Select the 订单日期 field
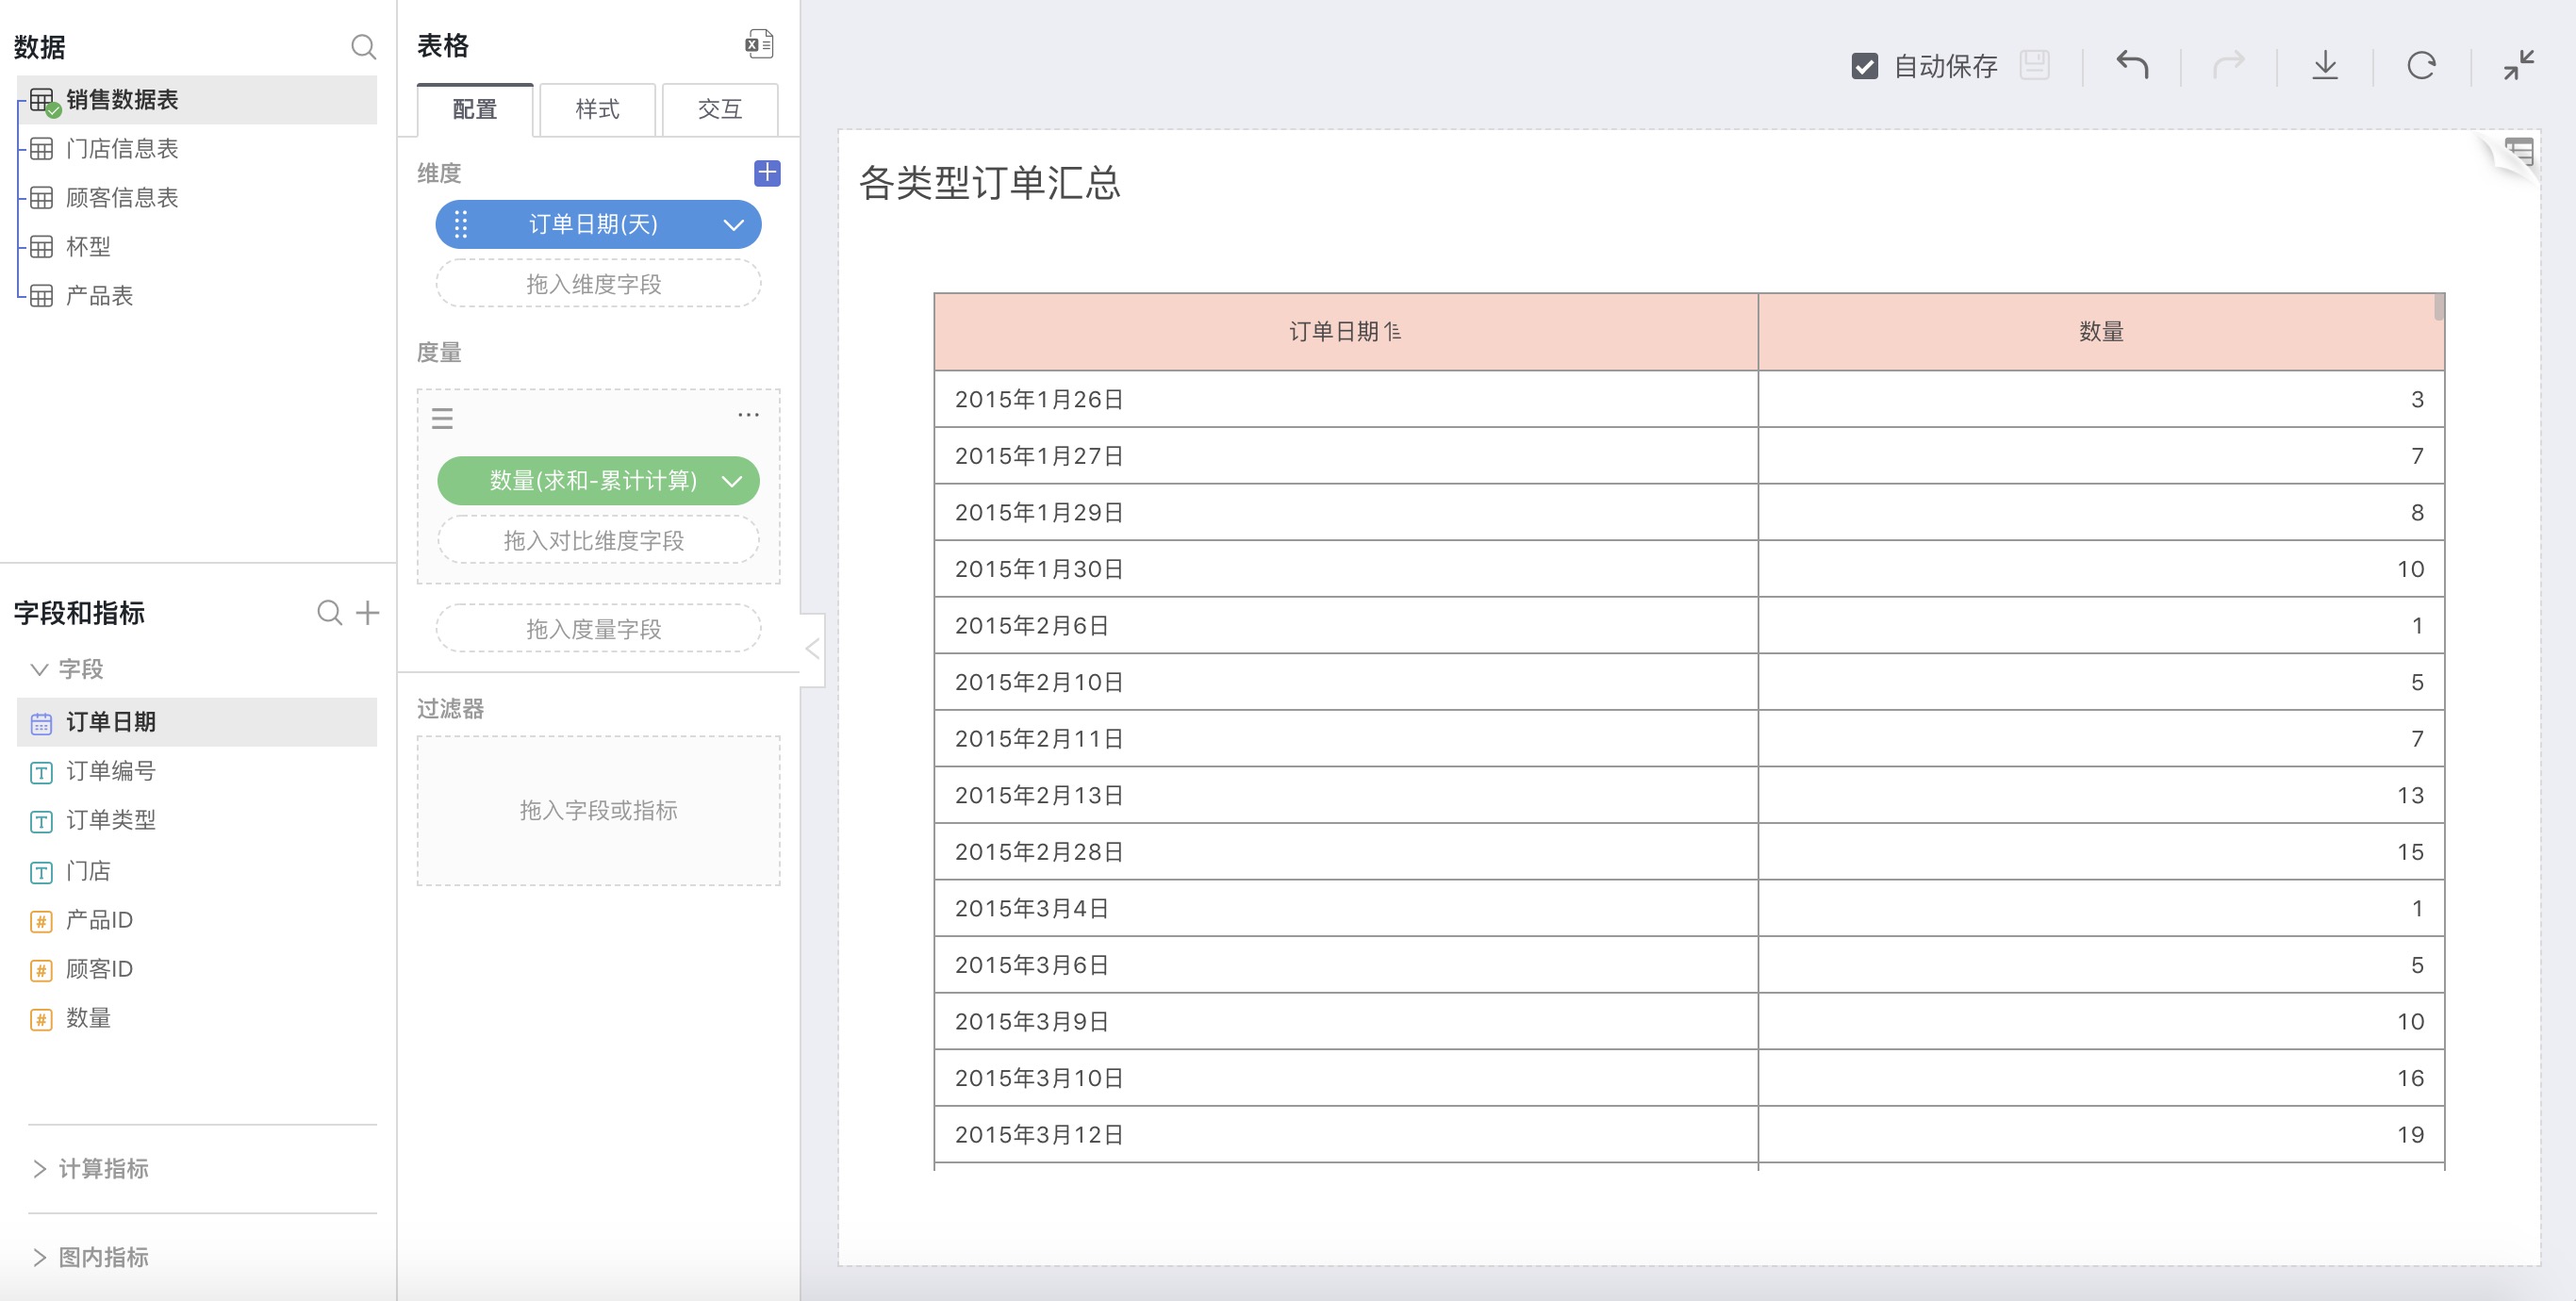Screen dimensions: 2576x1301 tap(197, 722)
